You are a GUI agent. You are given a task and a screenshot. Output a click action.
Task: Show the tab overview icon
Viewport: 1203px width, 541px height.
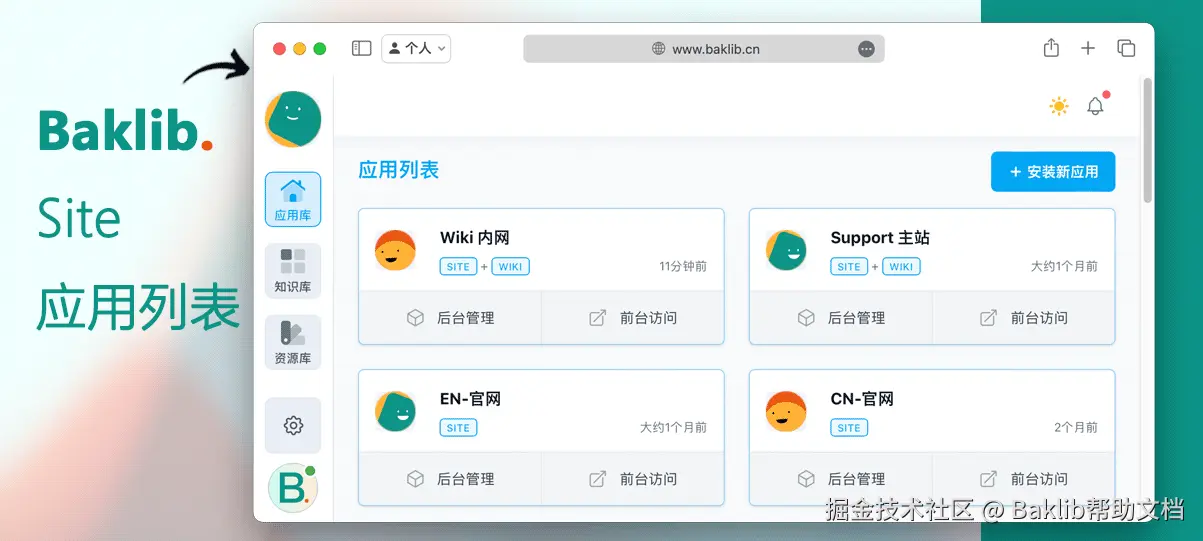pos(1126,48)
